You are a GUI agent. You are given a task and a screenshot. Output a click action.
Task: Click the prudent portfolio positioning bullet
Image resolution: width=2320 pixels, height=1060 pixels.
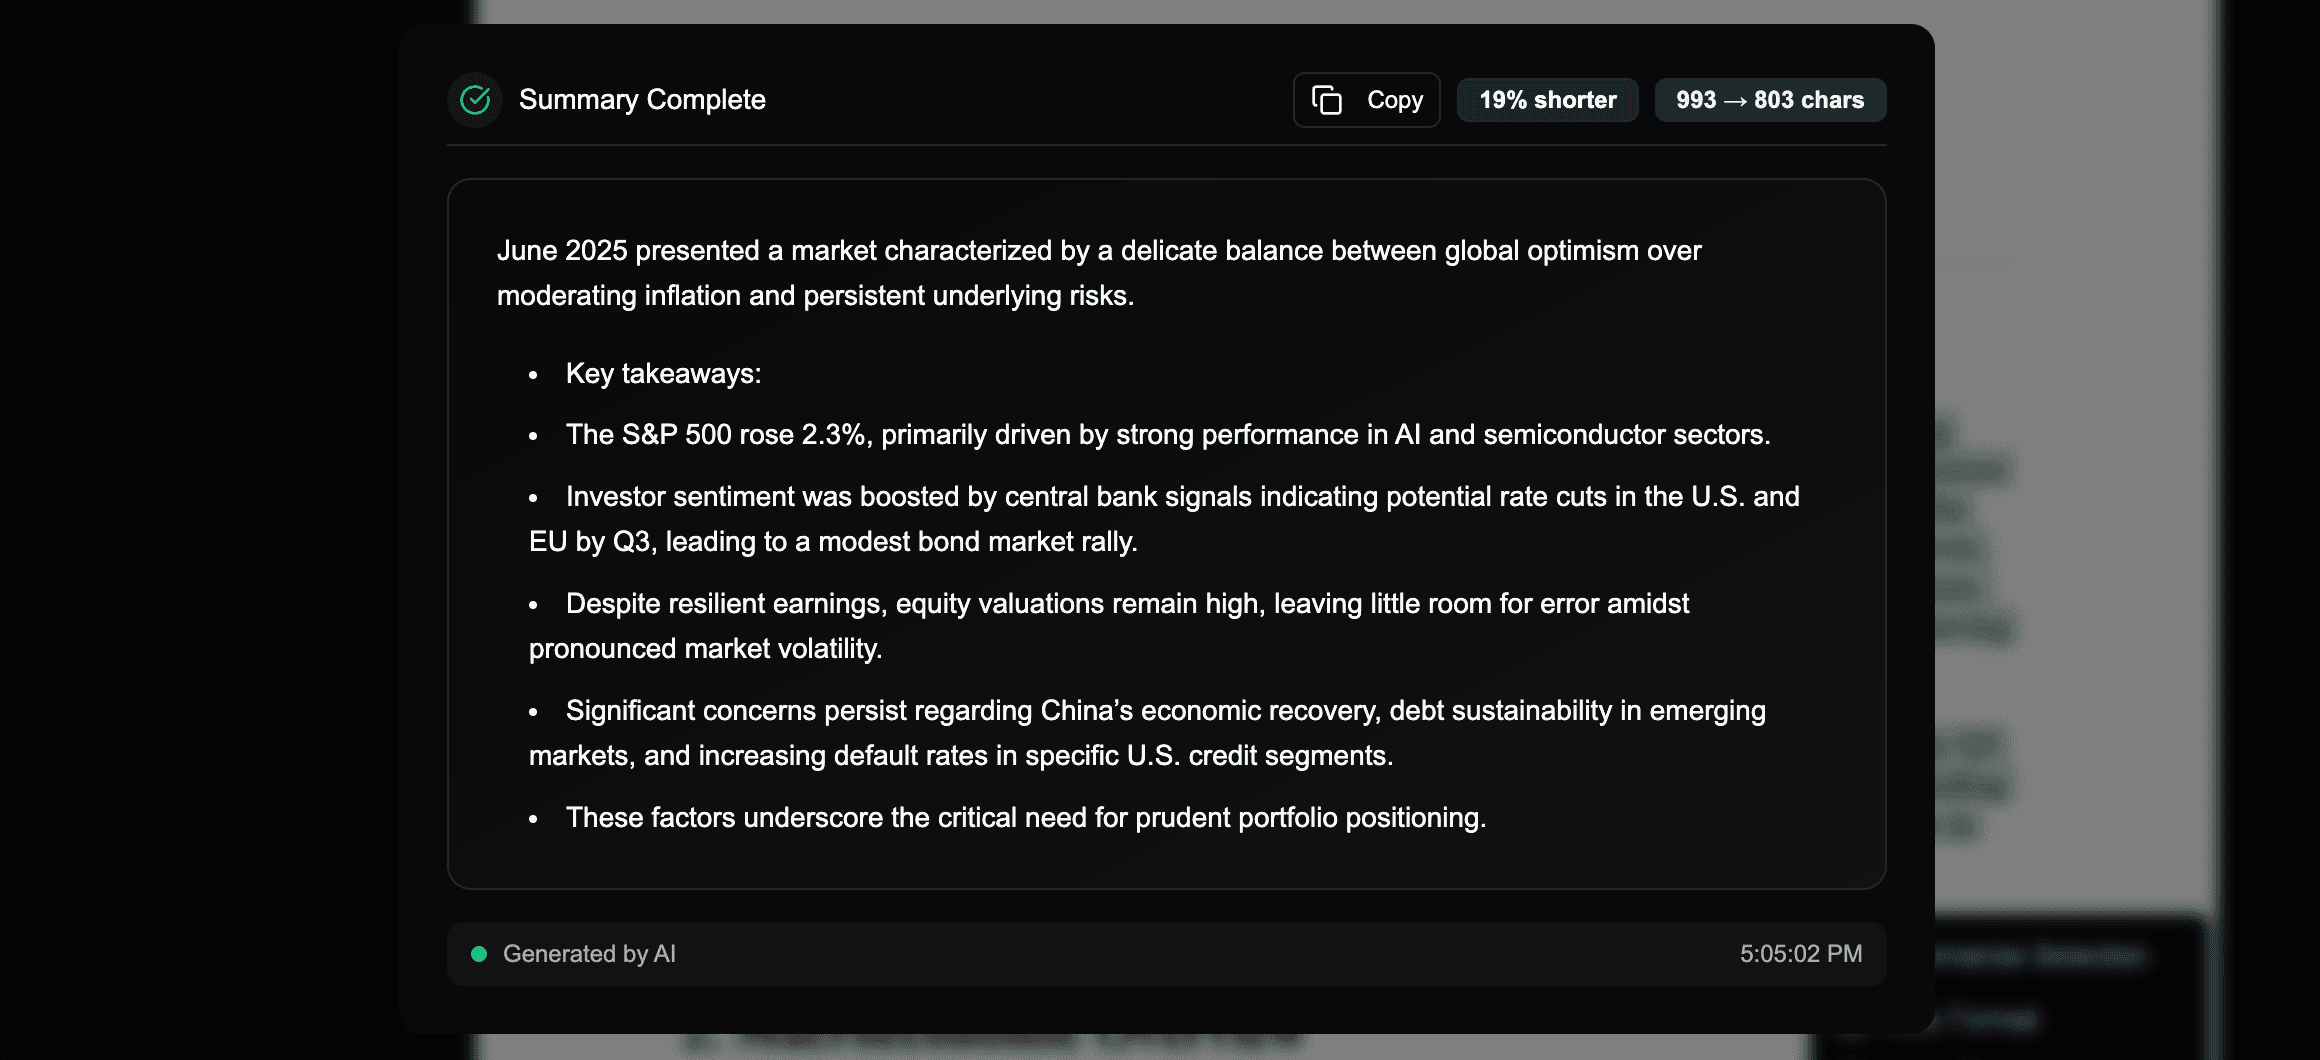pyautogui.click(x=1025, y=818)
